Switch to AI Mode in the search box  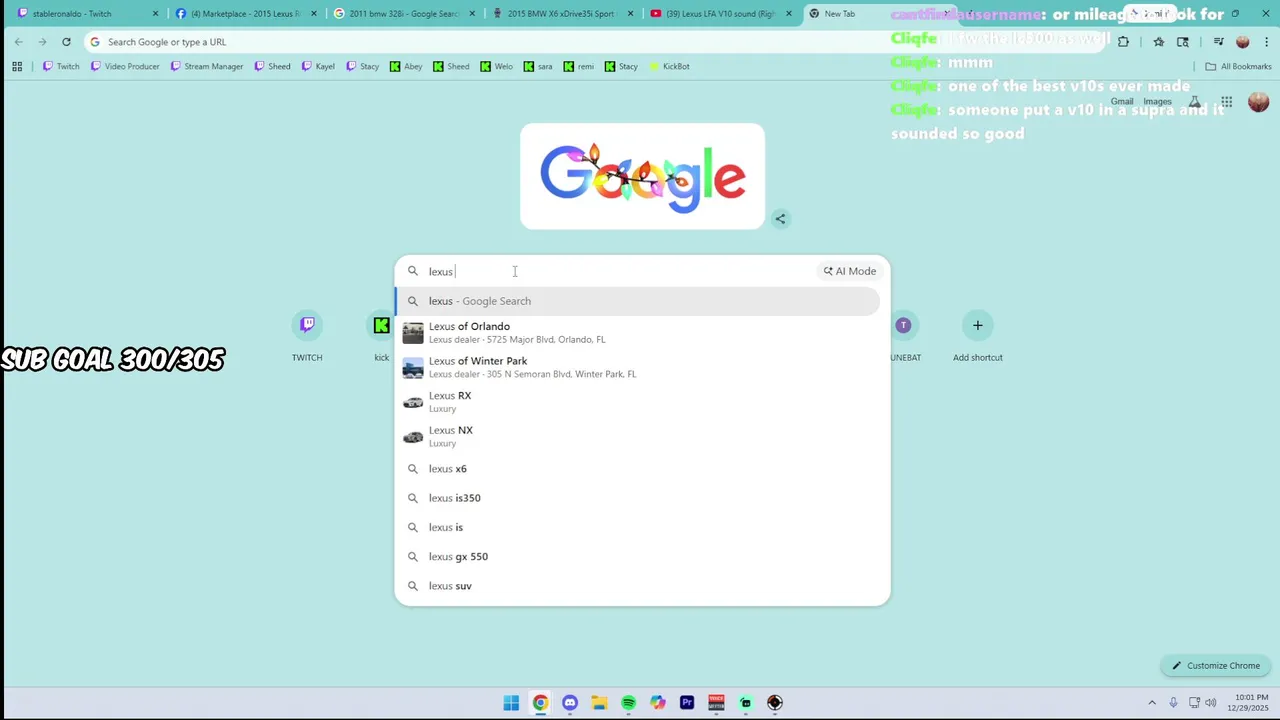(850, 271)
